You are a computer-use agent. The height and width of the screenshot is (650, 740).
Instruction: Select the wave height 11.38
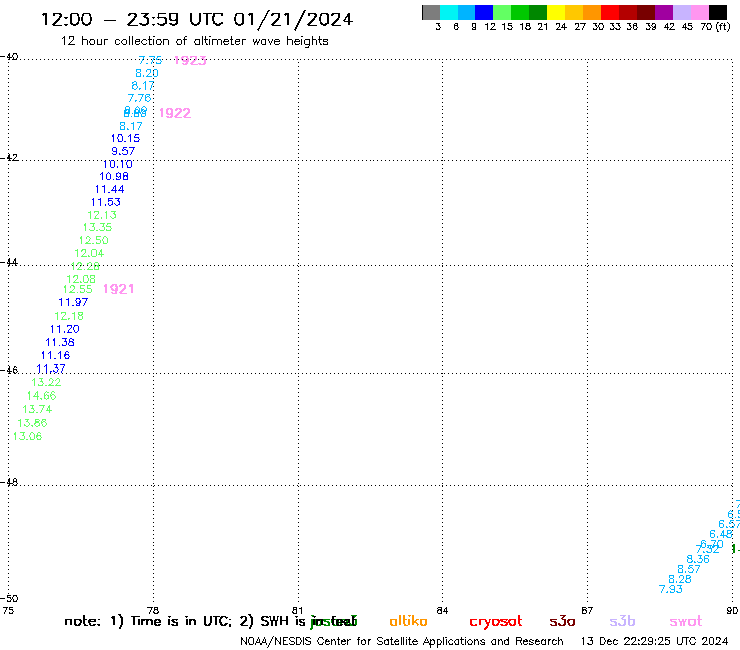(x=60, y=342)
